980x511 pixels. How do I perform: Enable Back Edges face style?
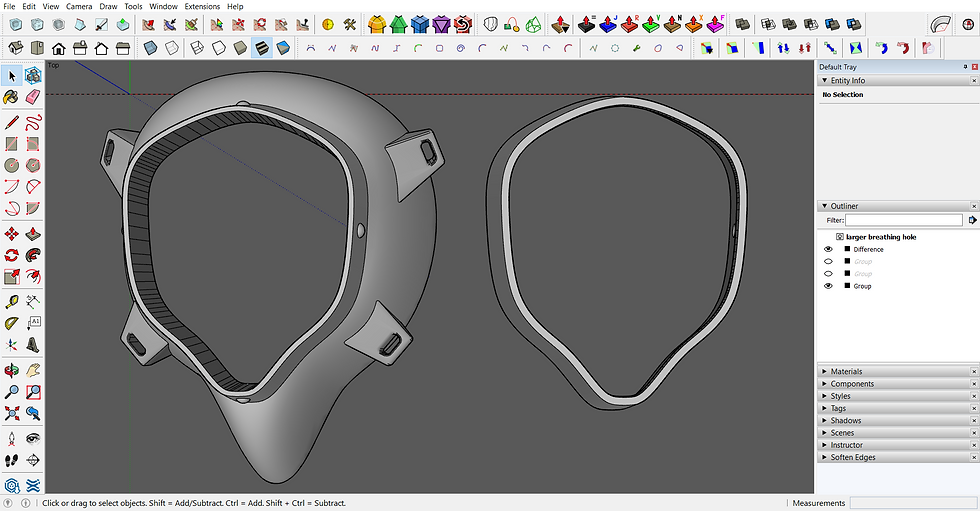tap(172, 47)
